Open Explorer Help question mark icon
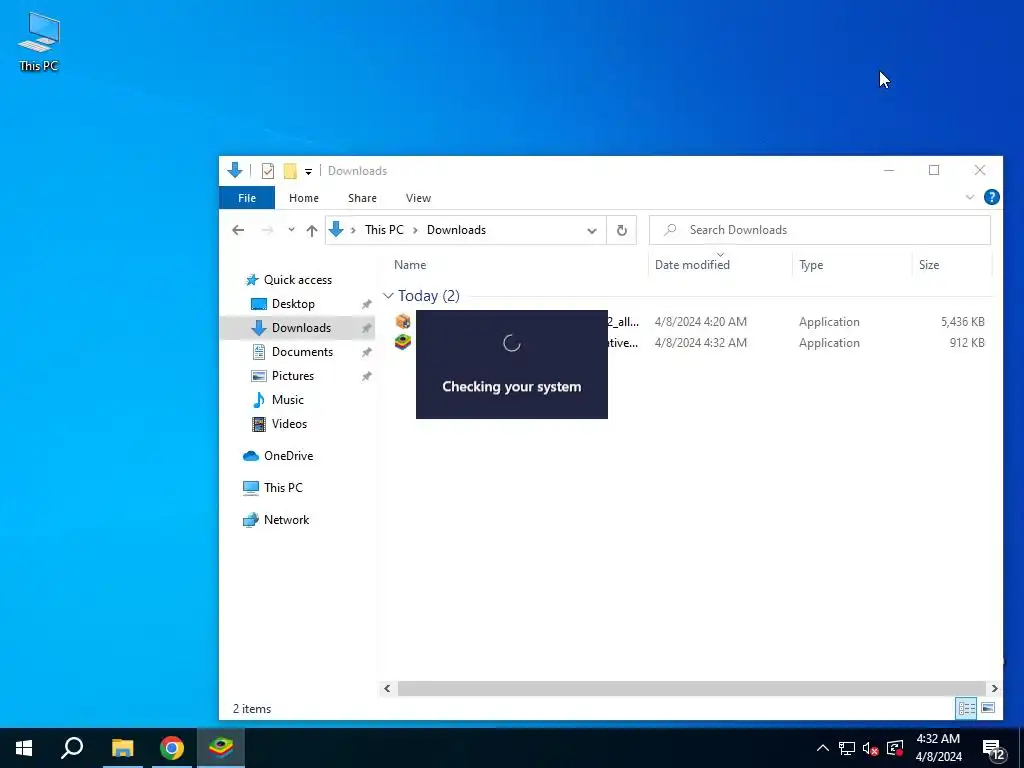This screenshot has height=768, width=1024. (x=991, y=197)
